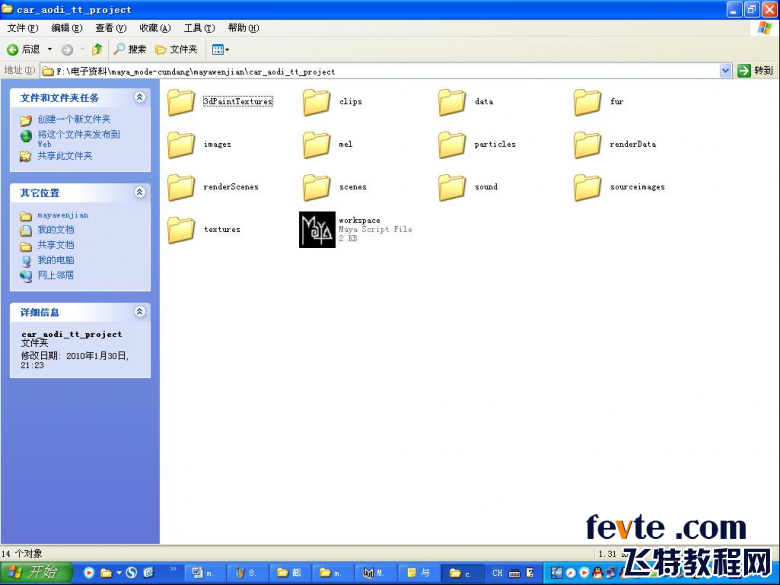Expand the address bar dropdown arrow

[x=725, y=71]
